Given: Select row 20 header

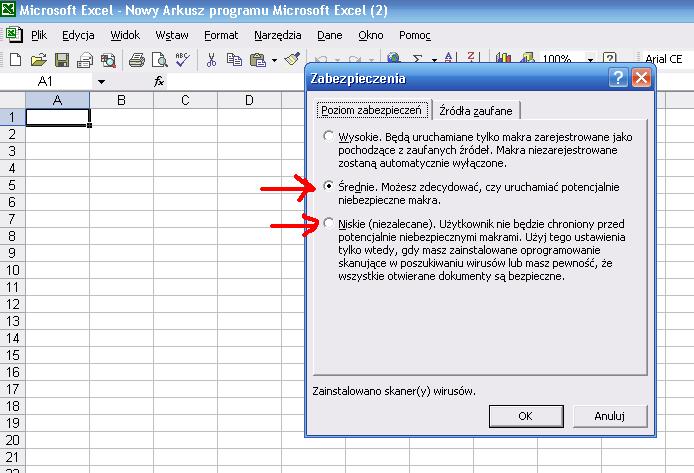Looking at the screenshot, I should pyautogui.click(x=12, y=440).
